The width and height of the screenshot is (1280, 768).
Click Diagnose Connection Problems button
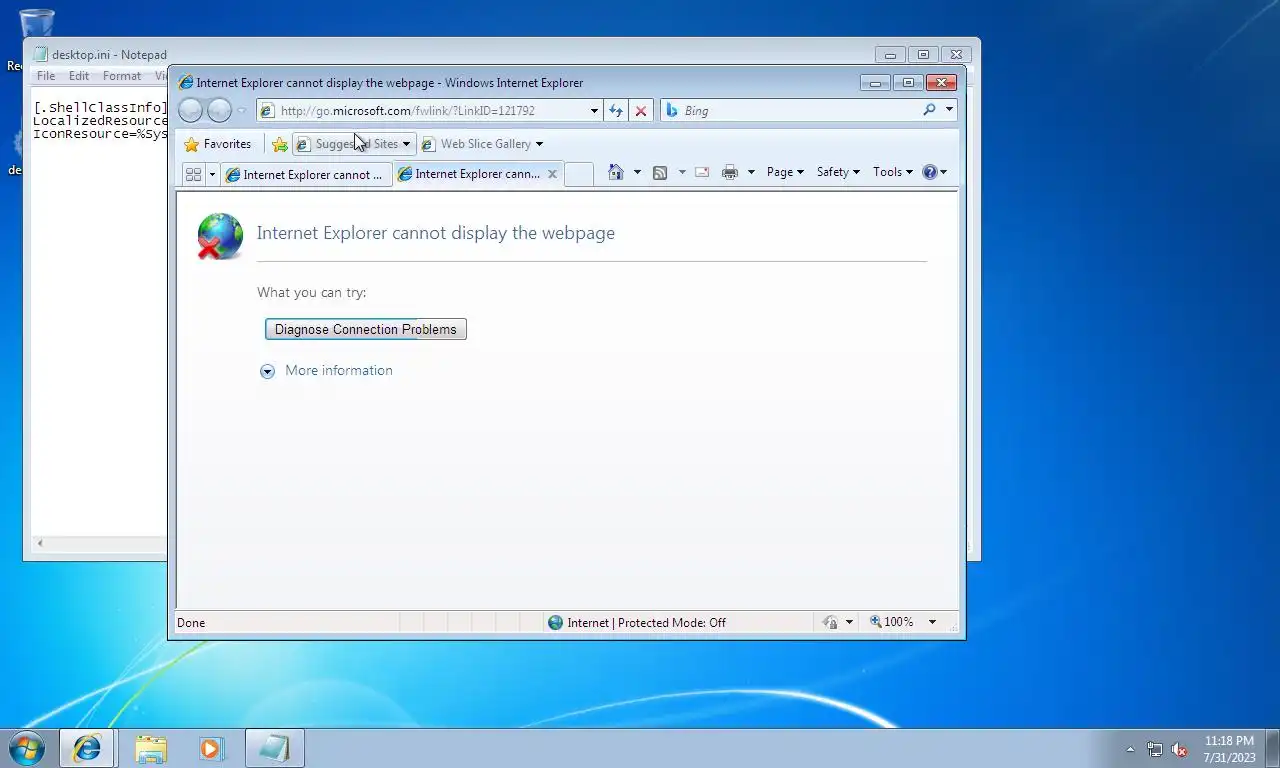(x=366, y=329)
